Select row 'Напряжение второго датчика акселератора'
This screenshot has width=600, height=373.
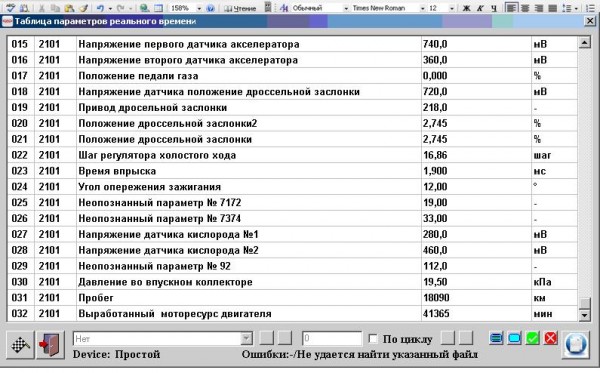click(x=292, y=60)
